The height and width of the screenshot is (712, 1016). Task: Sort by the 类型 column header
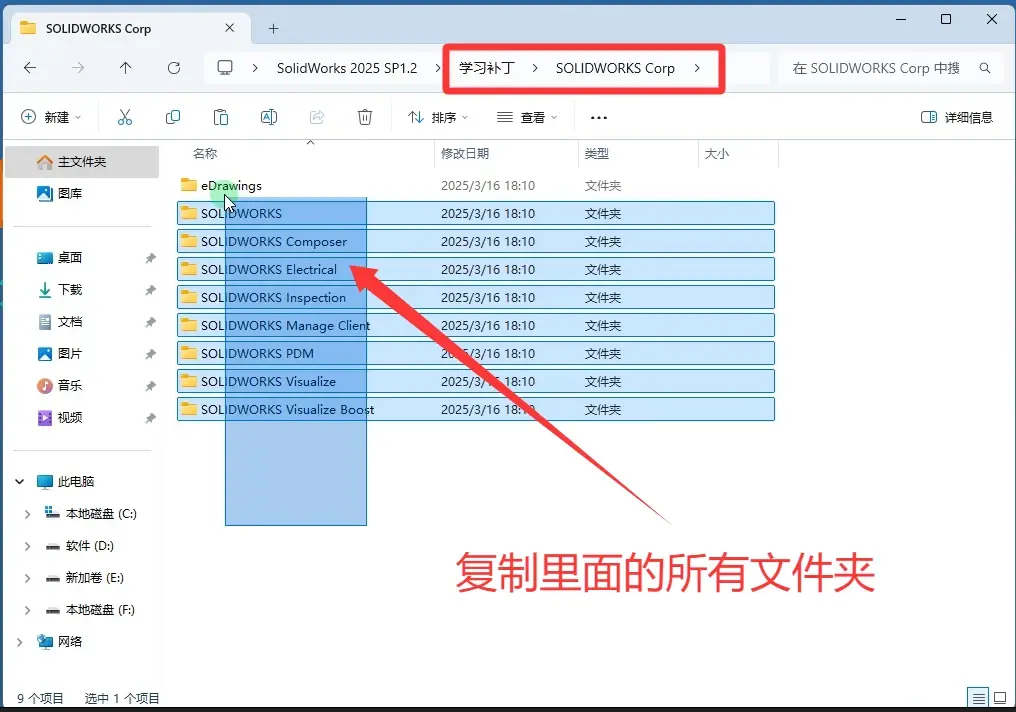[x=596, y=154]
